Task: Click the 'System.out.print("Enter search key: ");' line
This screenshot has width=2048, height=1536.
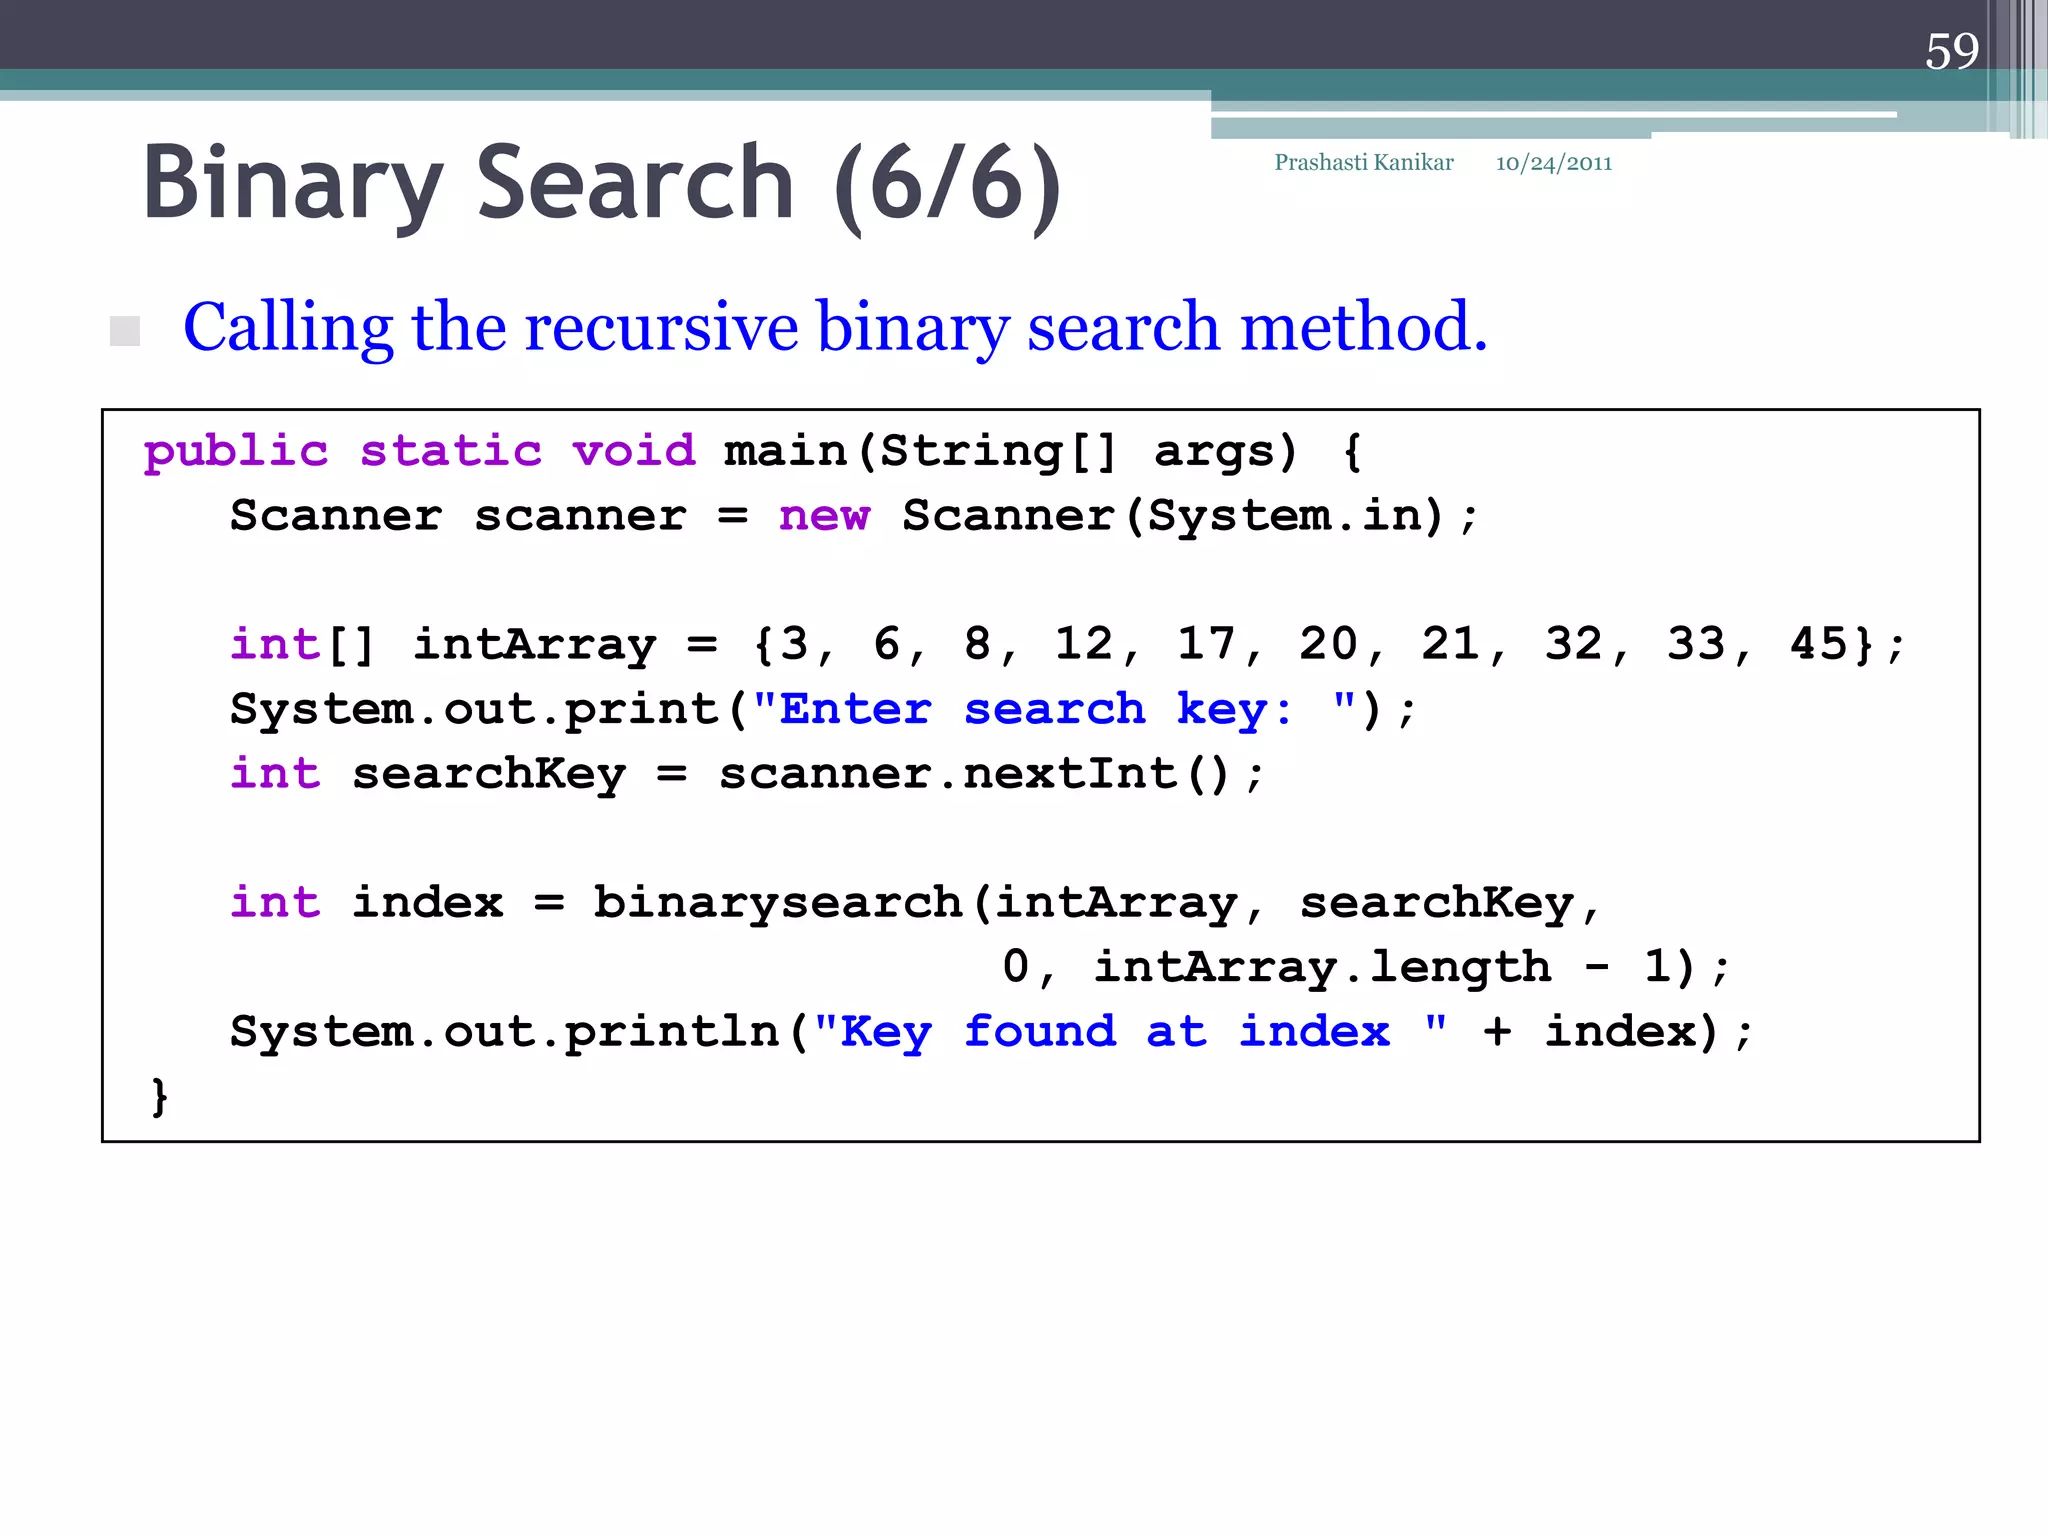Action: click(x=822, y=709)
